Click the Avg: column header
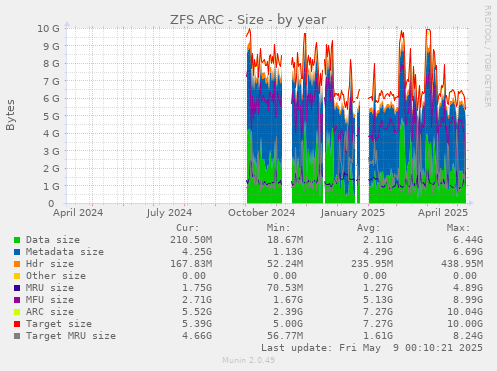497x371 pixels. (x=368, y=228)
